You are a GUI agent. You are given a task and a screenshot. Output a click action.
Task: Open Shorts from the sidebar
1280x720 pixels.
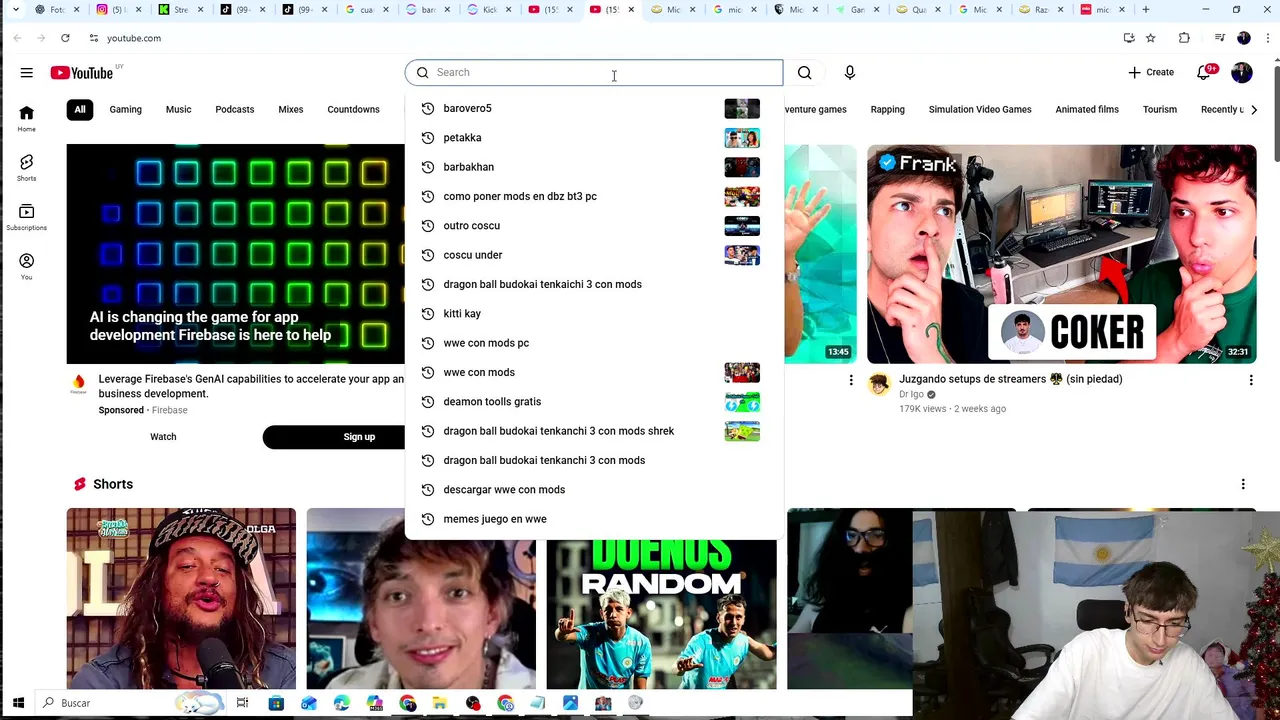point(26,167)
